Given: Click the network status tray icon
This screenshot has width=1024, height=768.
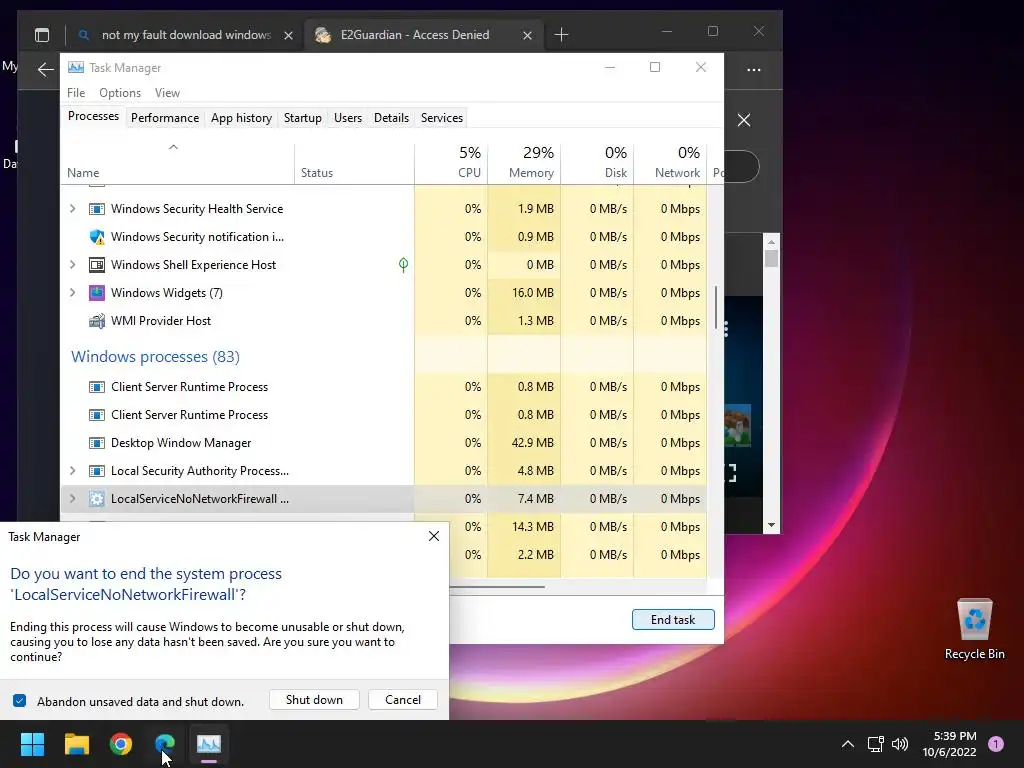Looking at the screenshot, I should [x=875, y=744].
